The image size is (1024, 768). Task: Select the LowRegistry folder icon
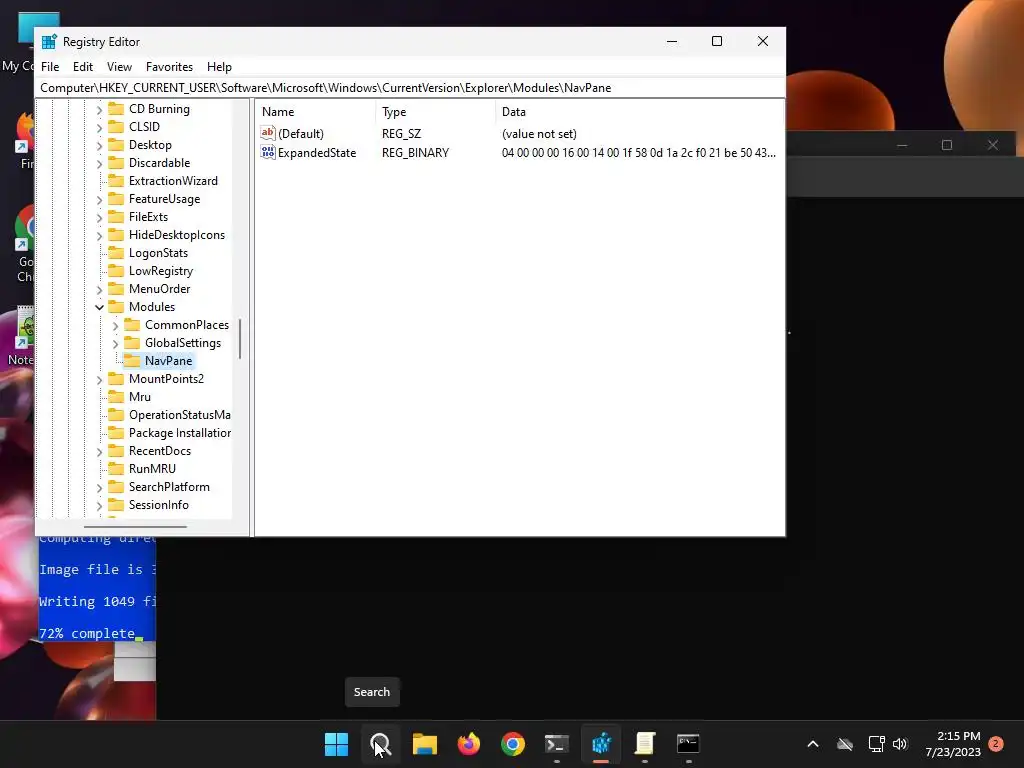pyautogui.click(x=116, y=270)
